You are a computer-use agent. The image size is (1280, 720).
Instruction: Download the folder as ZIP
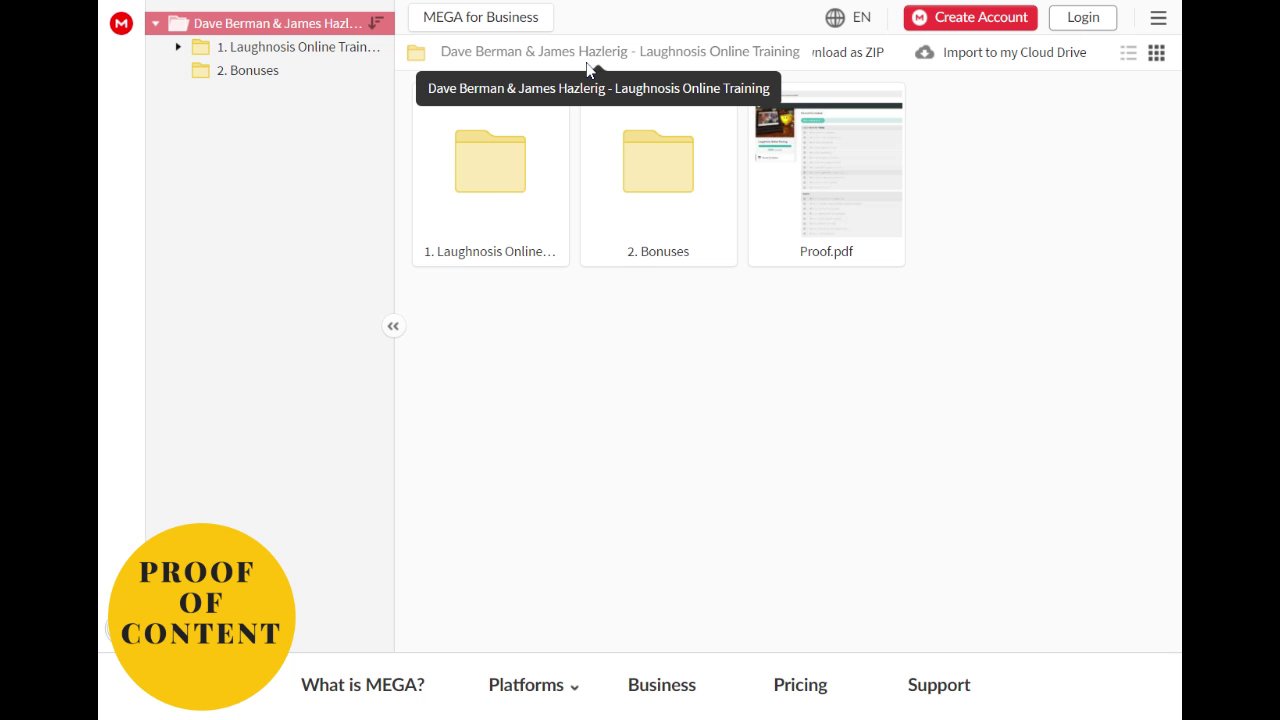click(848, 52)
